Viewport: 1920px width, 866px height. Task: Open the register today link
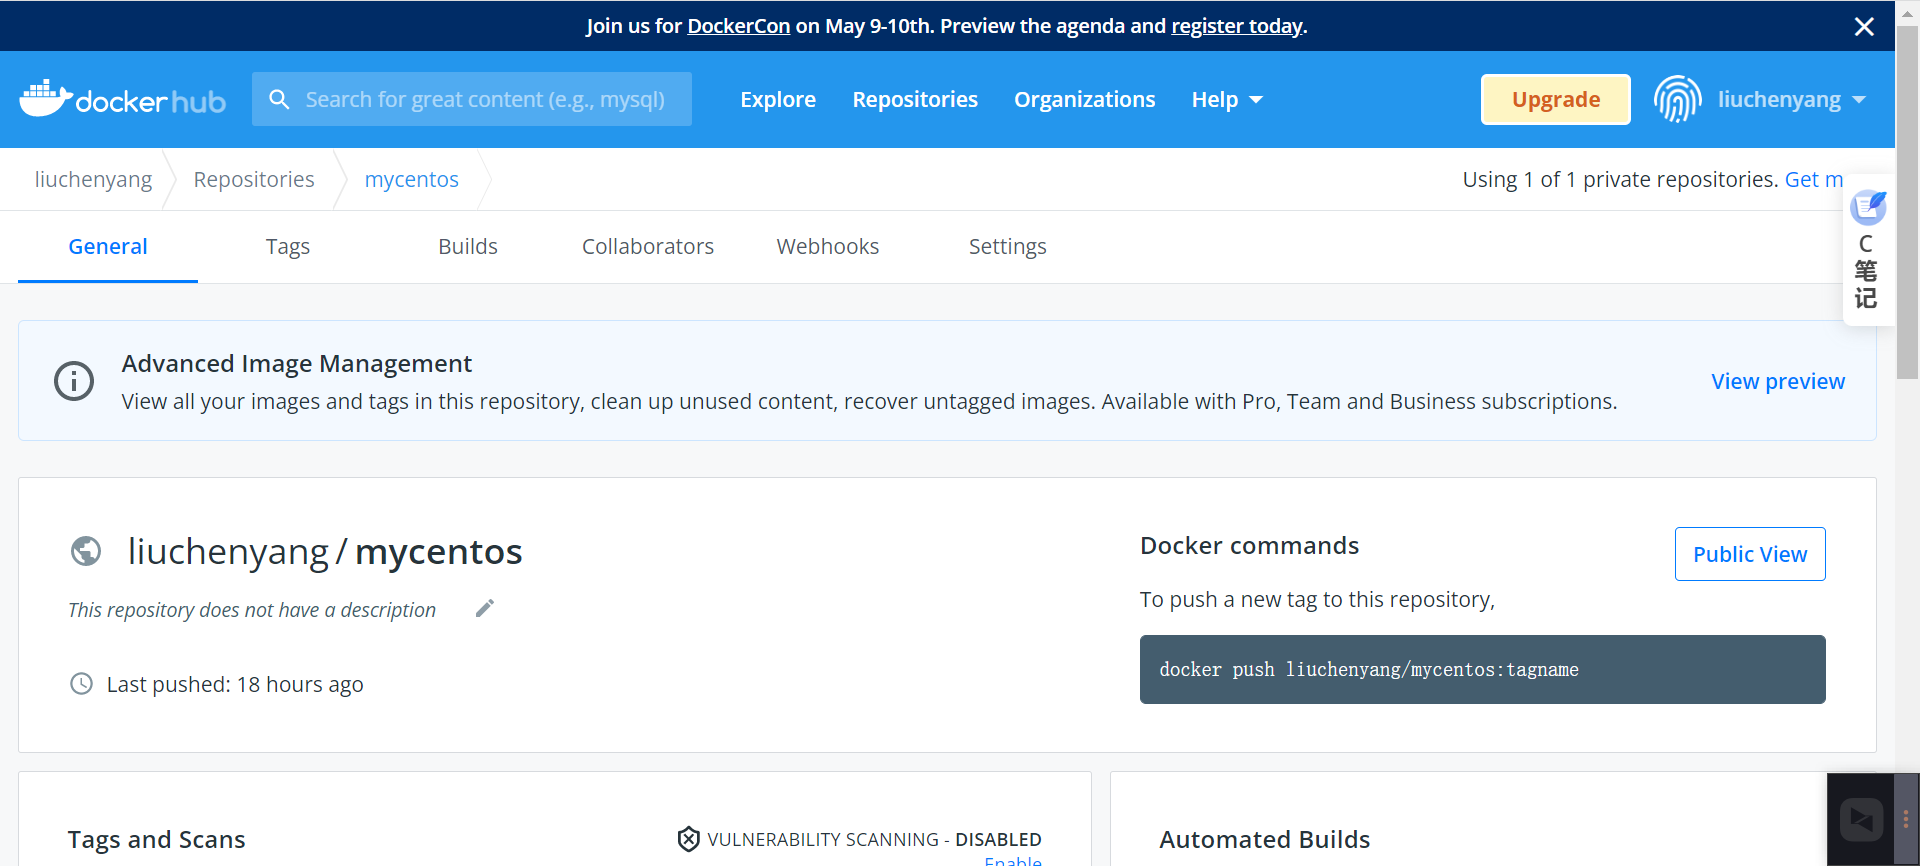coord(1237,26)
